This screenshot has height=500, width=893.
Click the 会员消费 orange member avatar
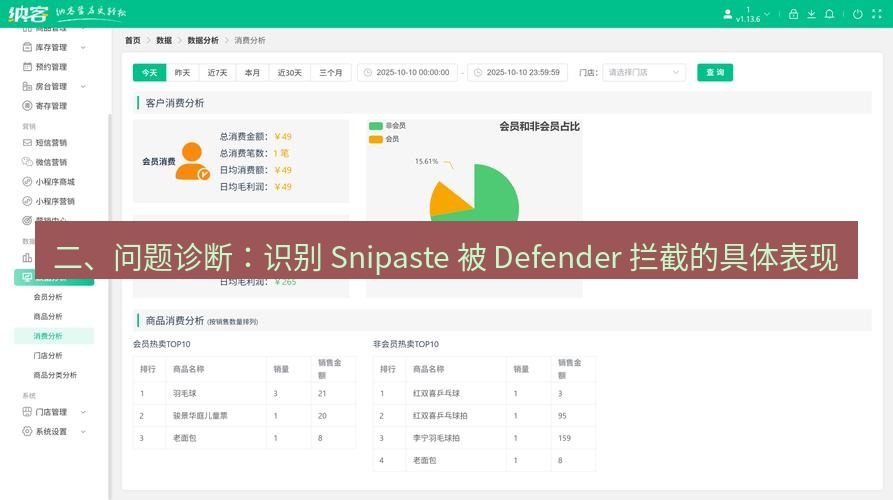192,161
